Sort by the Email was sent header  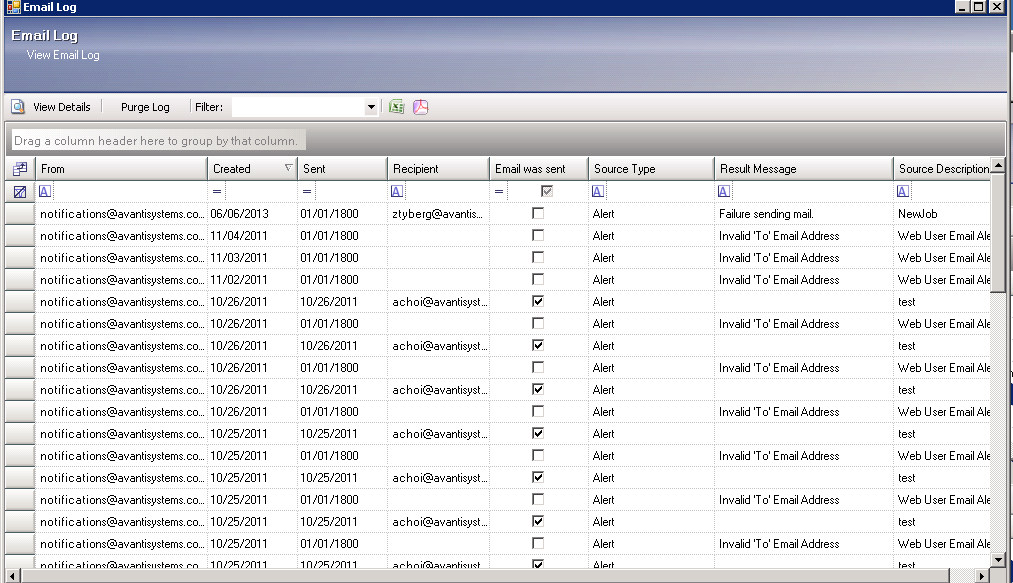point(539,169)
